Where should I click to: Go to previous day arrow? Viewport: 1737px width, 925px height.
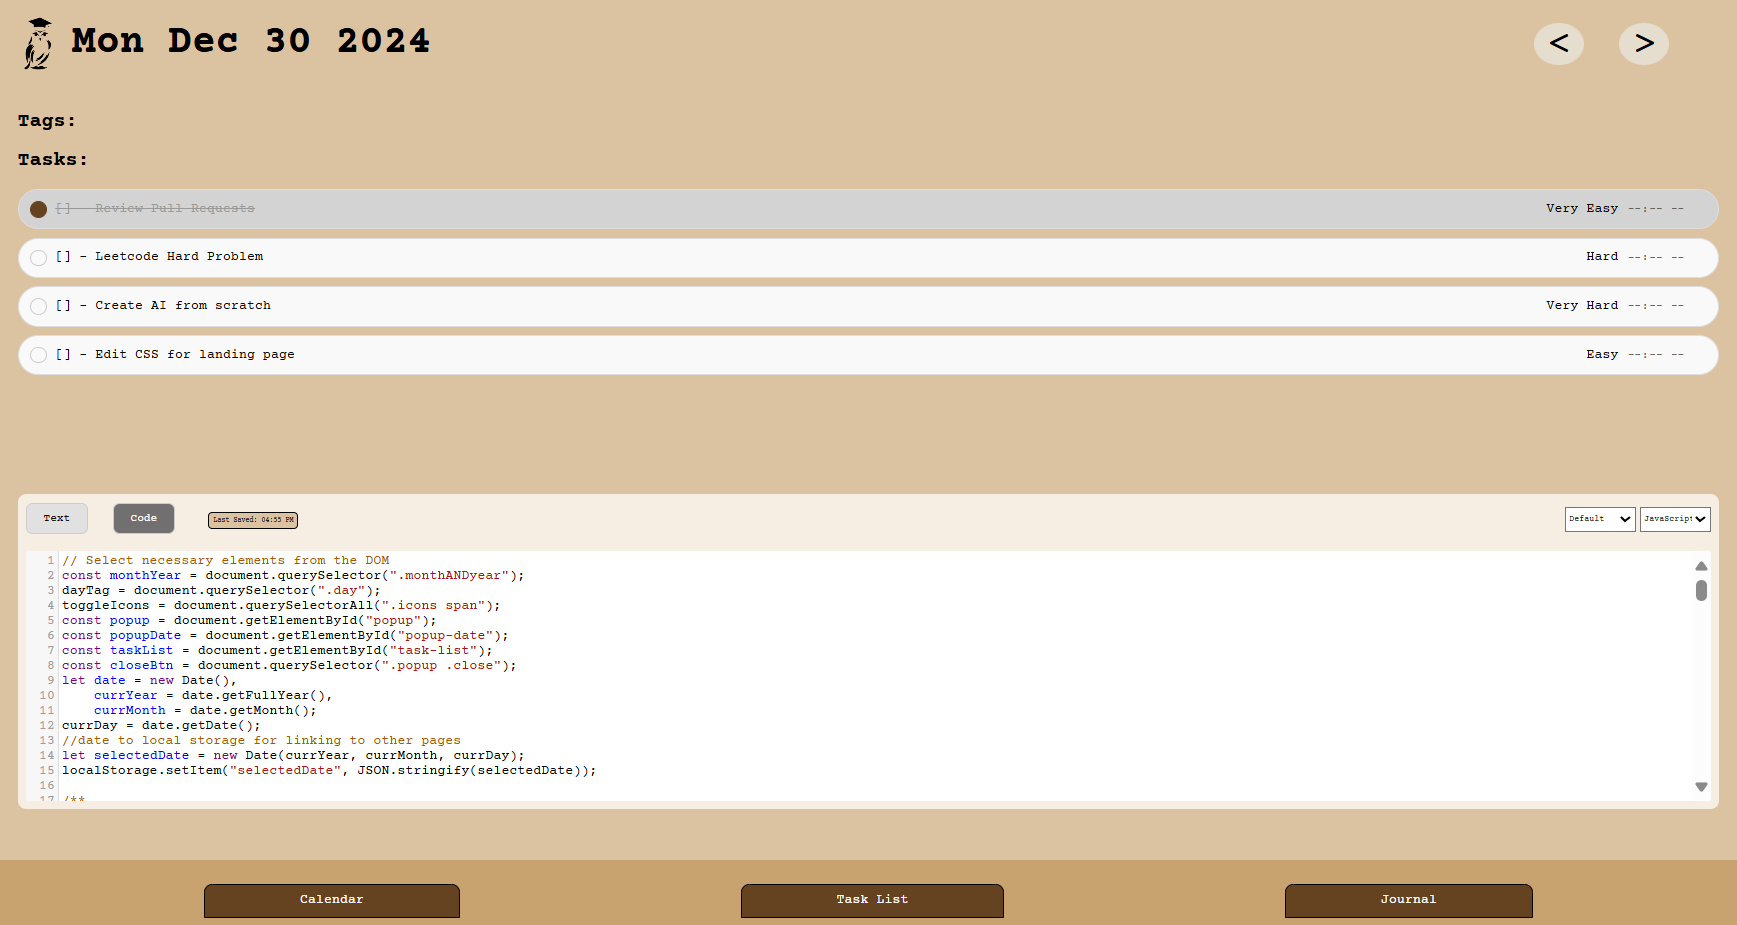1558,43
